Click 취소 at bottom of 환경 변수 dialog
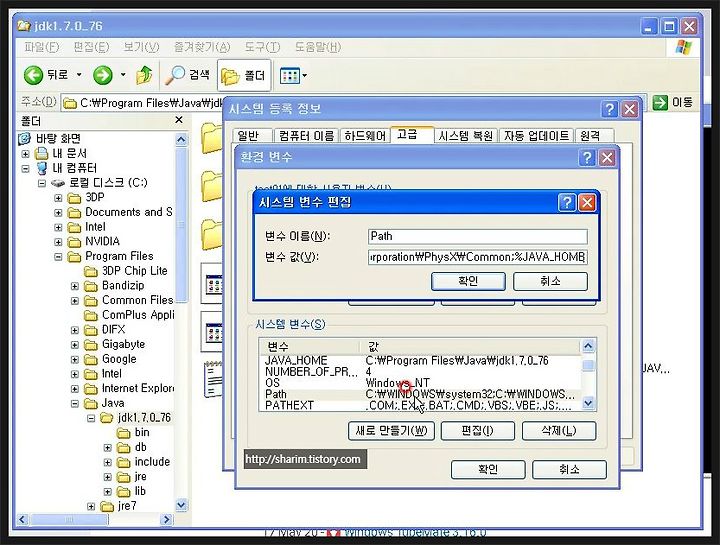Viewport: 720px width, 545px height. [569, 469]
